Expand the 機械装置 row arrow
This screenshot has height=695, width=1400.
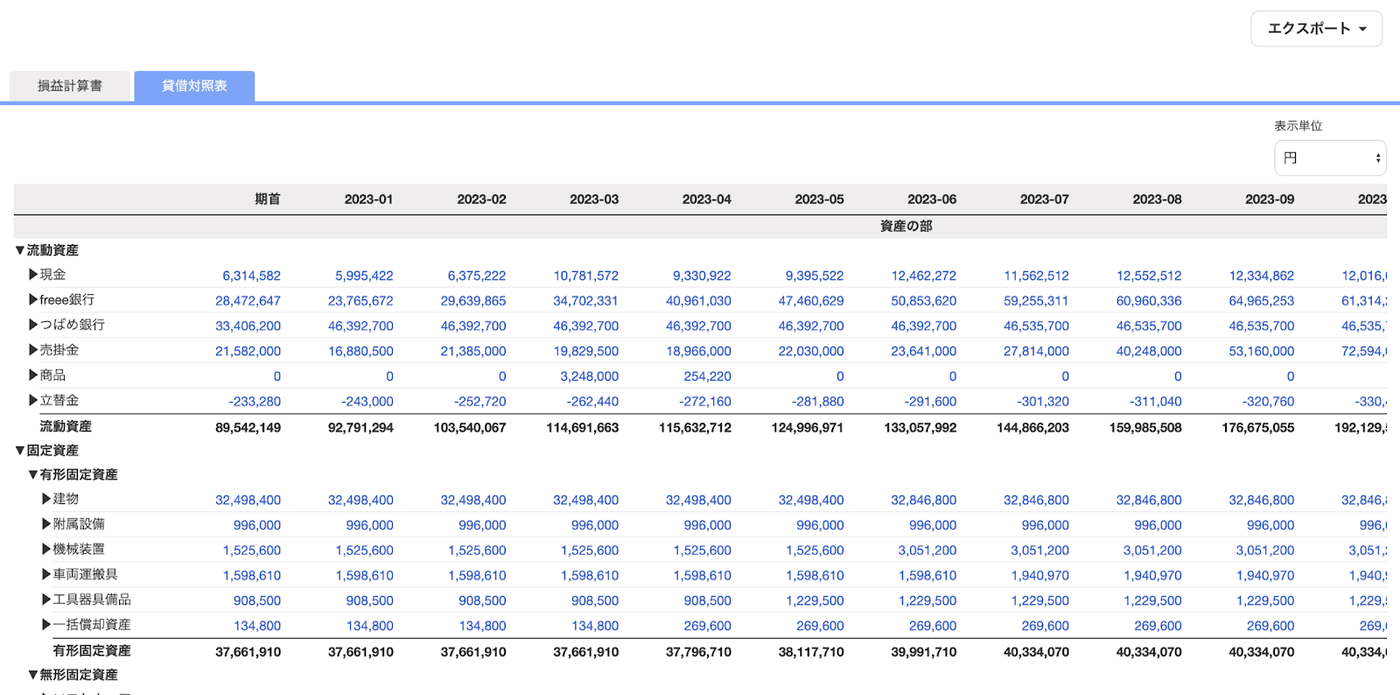[x=47, y=549]
